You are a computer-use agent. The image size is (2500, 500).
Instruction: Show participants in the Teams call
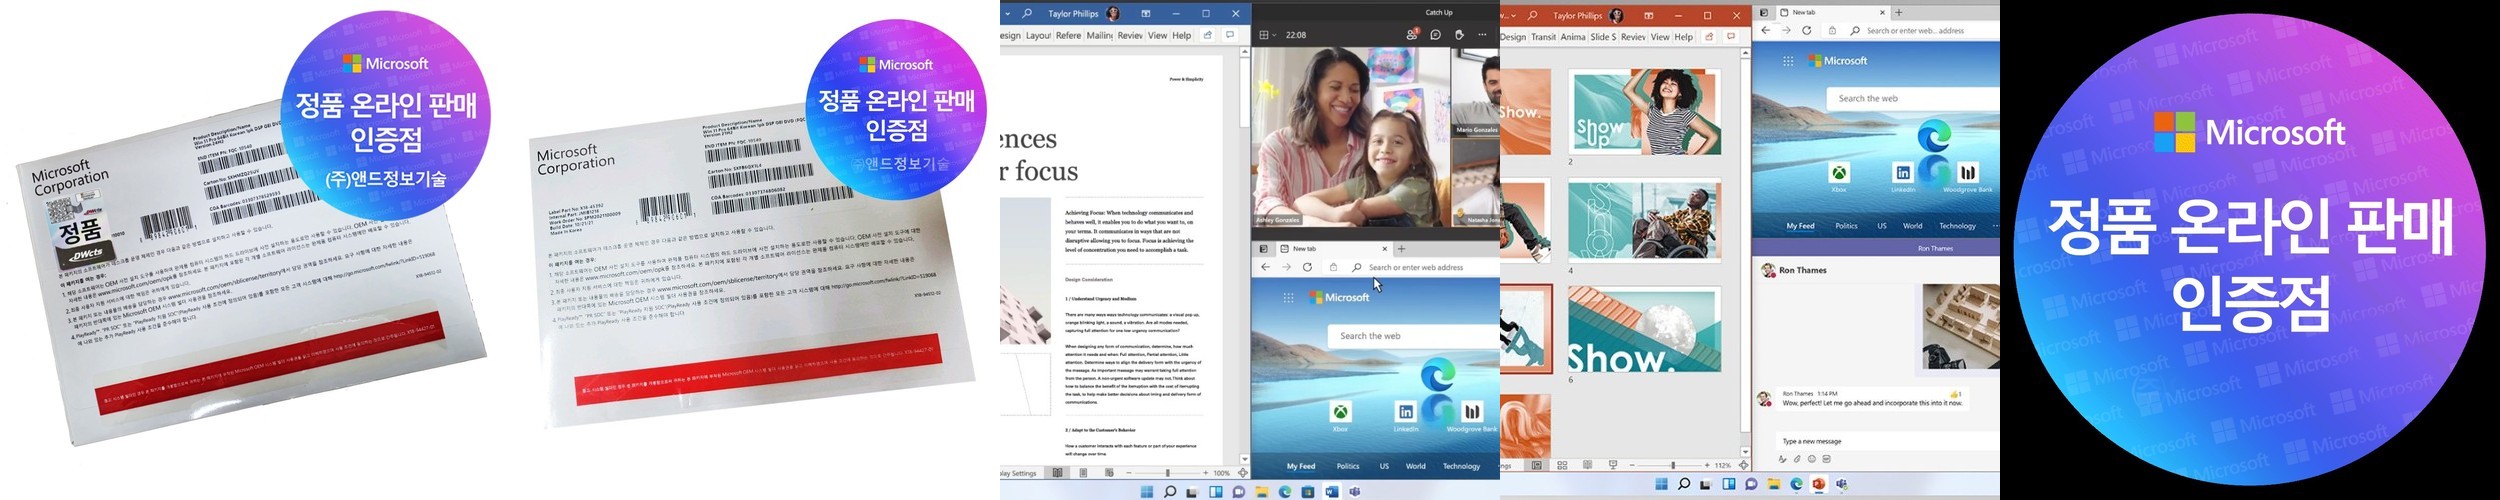click(1412, 34)
